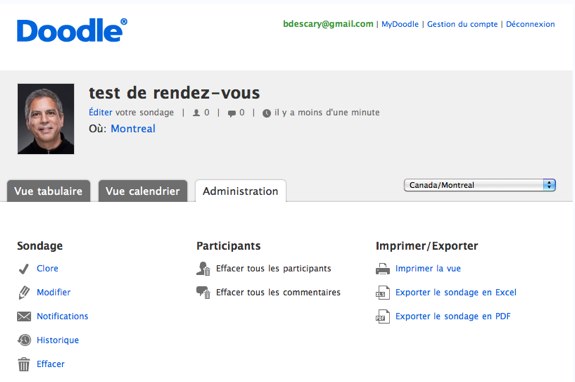
Task: Click the clock-arrow icon beside Historique
Action: (x=24, y=340)
